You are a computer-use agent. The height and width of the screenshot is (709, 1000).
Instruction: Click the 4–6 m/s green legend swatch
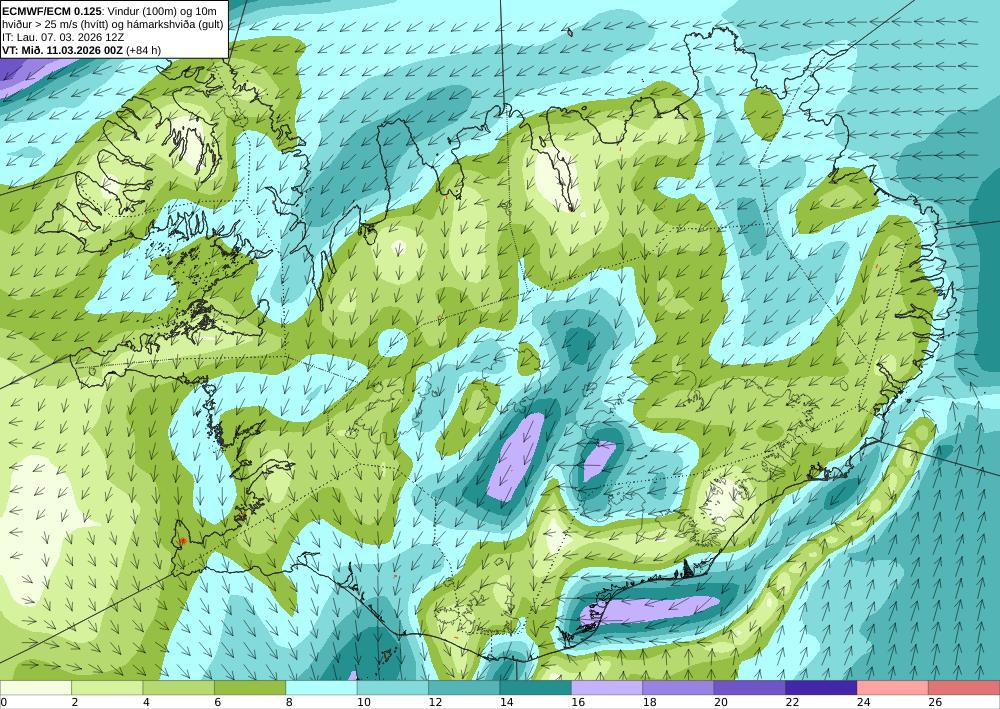point(179,688)
